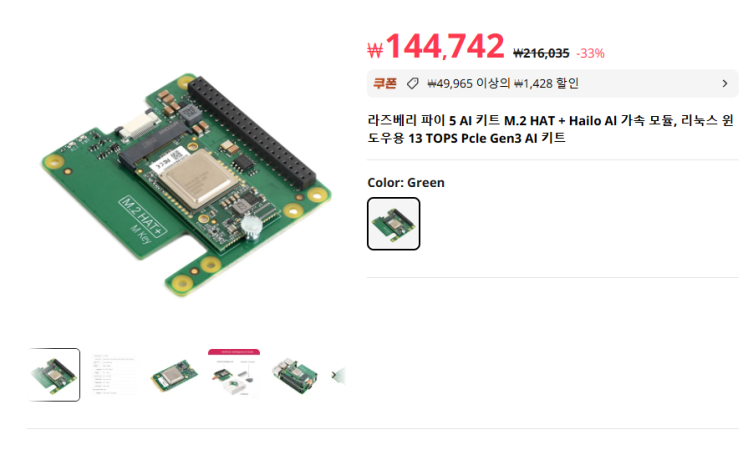This screenshot has width=743, height=455.
Task: Open the large main product image
Action: [x=187, y=185]
